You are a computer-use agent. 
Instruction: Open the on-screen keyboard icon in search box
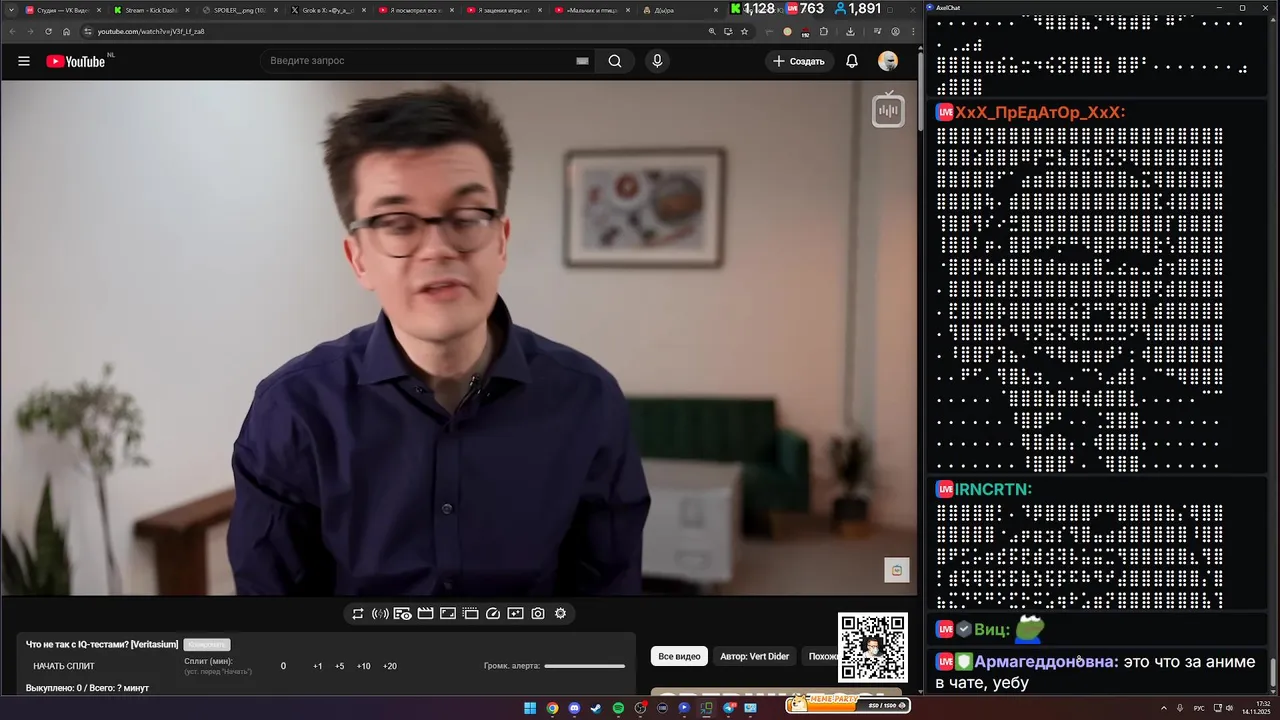click(x=582, y=61)
